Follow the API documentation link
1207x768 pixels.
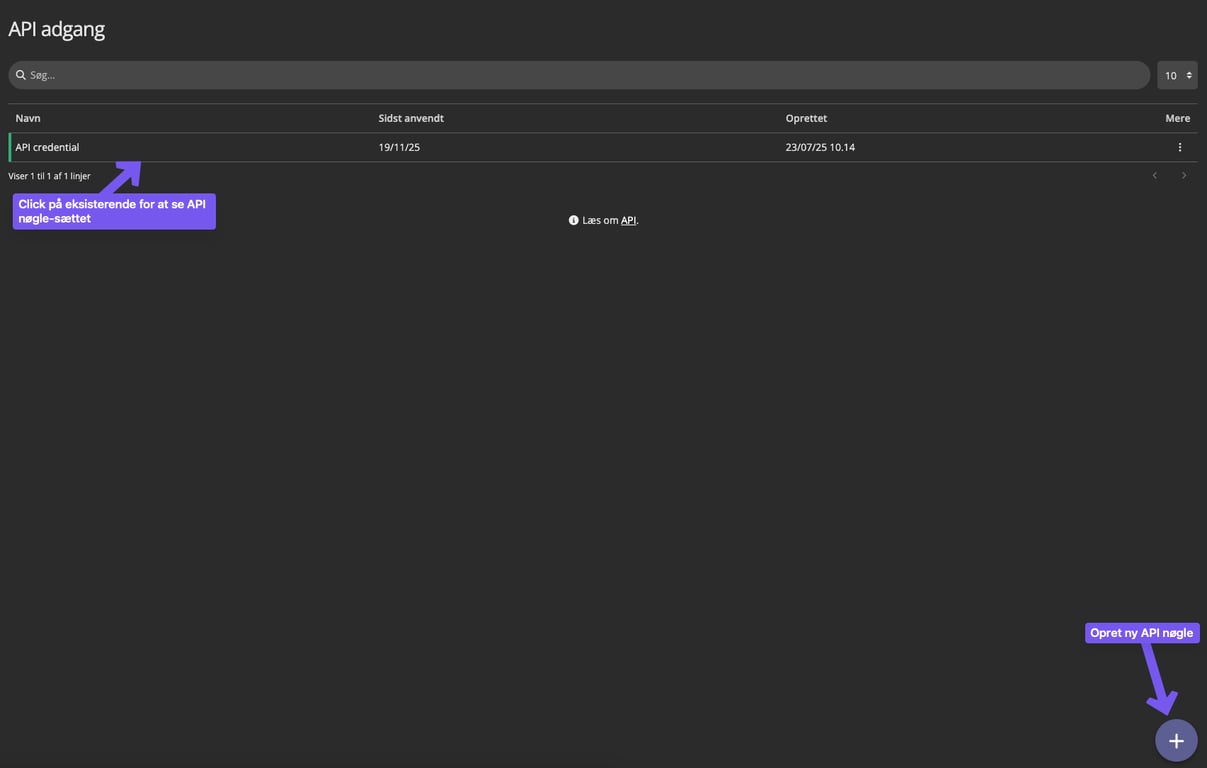coord(628,220)
